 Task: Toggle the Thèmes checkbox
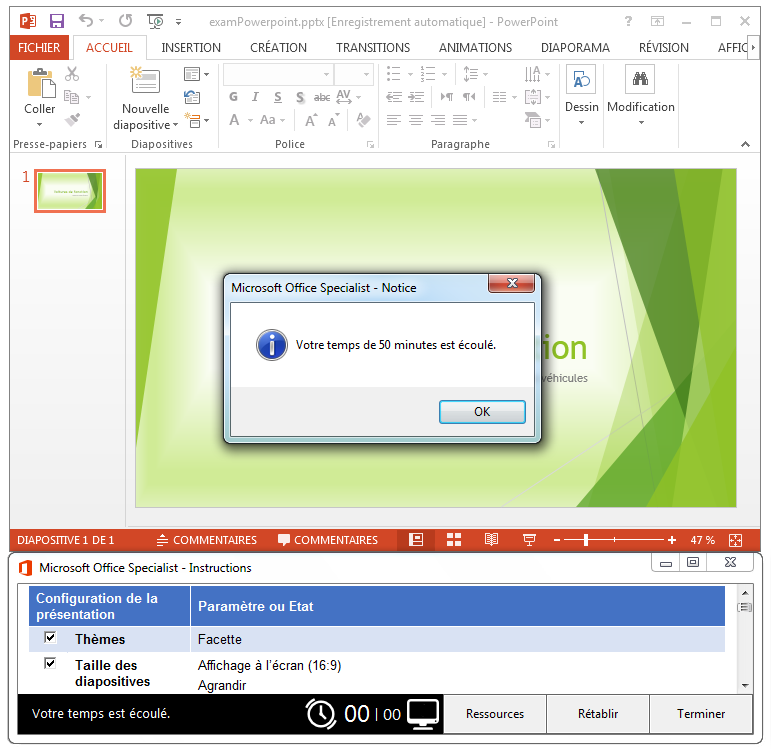[x=50, y=637]
